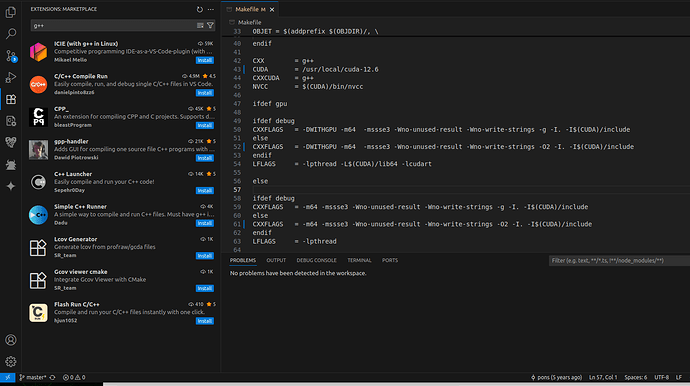Screen dimensions: 690x386
Task: Click the Simple C++ Runner extension icon
Action: [x=38, y=215]
